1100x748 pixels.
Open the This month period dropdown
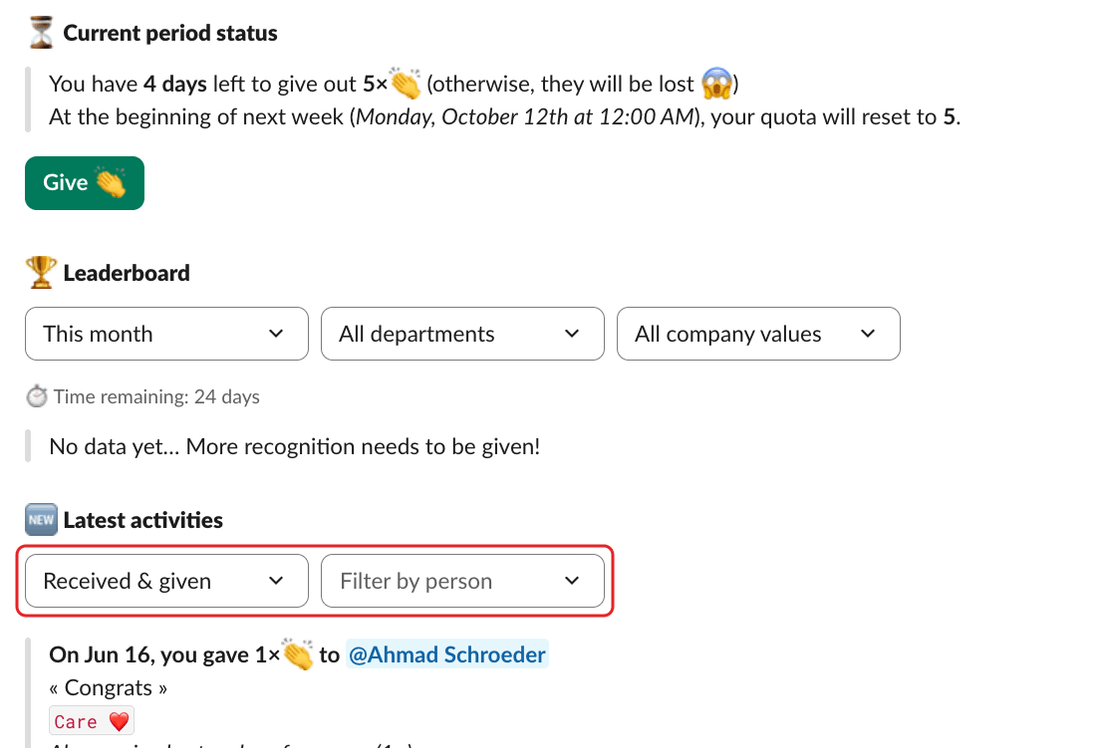[x=167, y=334]
